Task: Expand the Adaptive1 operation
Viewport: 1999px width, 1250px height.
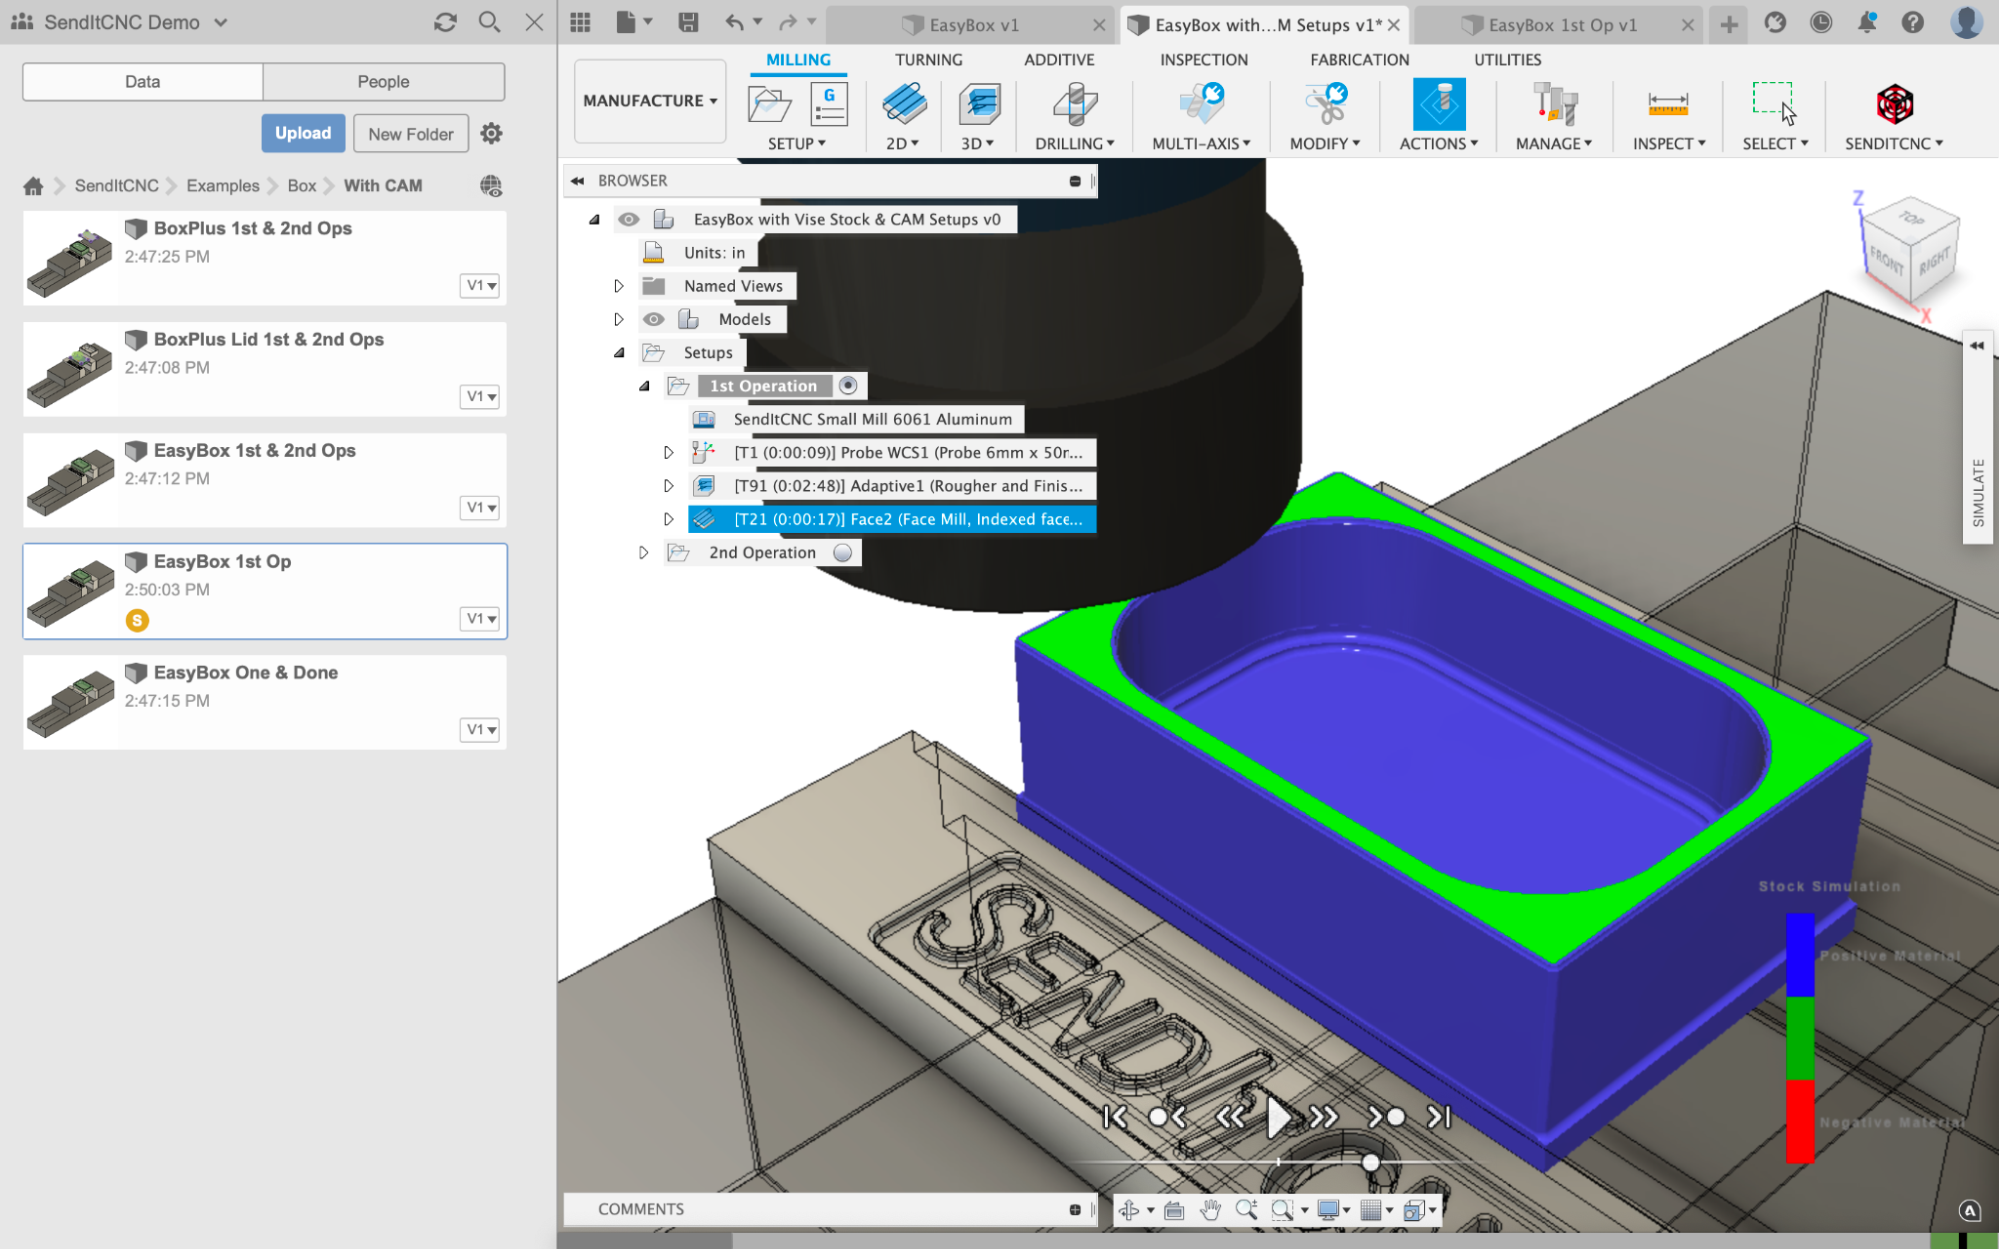Action: point(668,486)
